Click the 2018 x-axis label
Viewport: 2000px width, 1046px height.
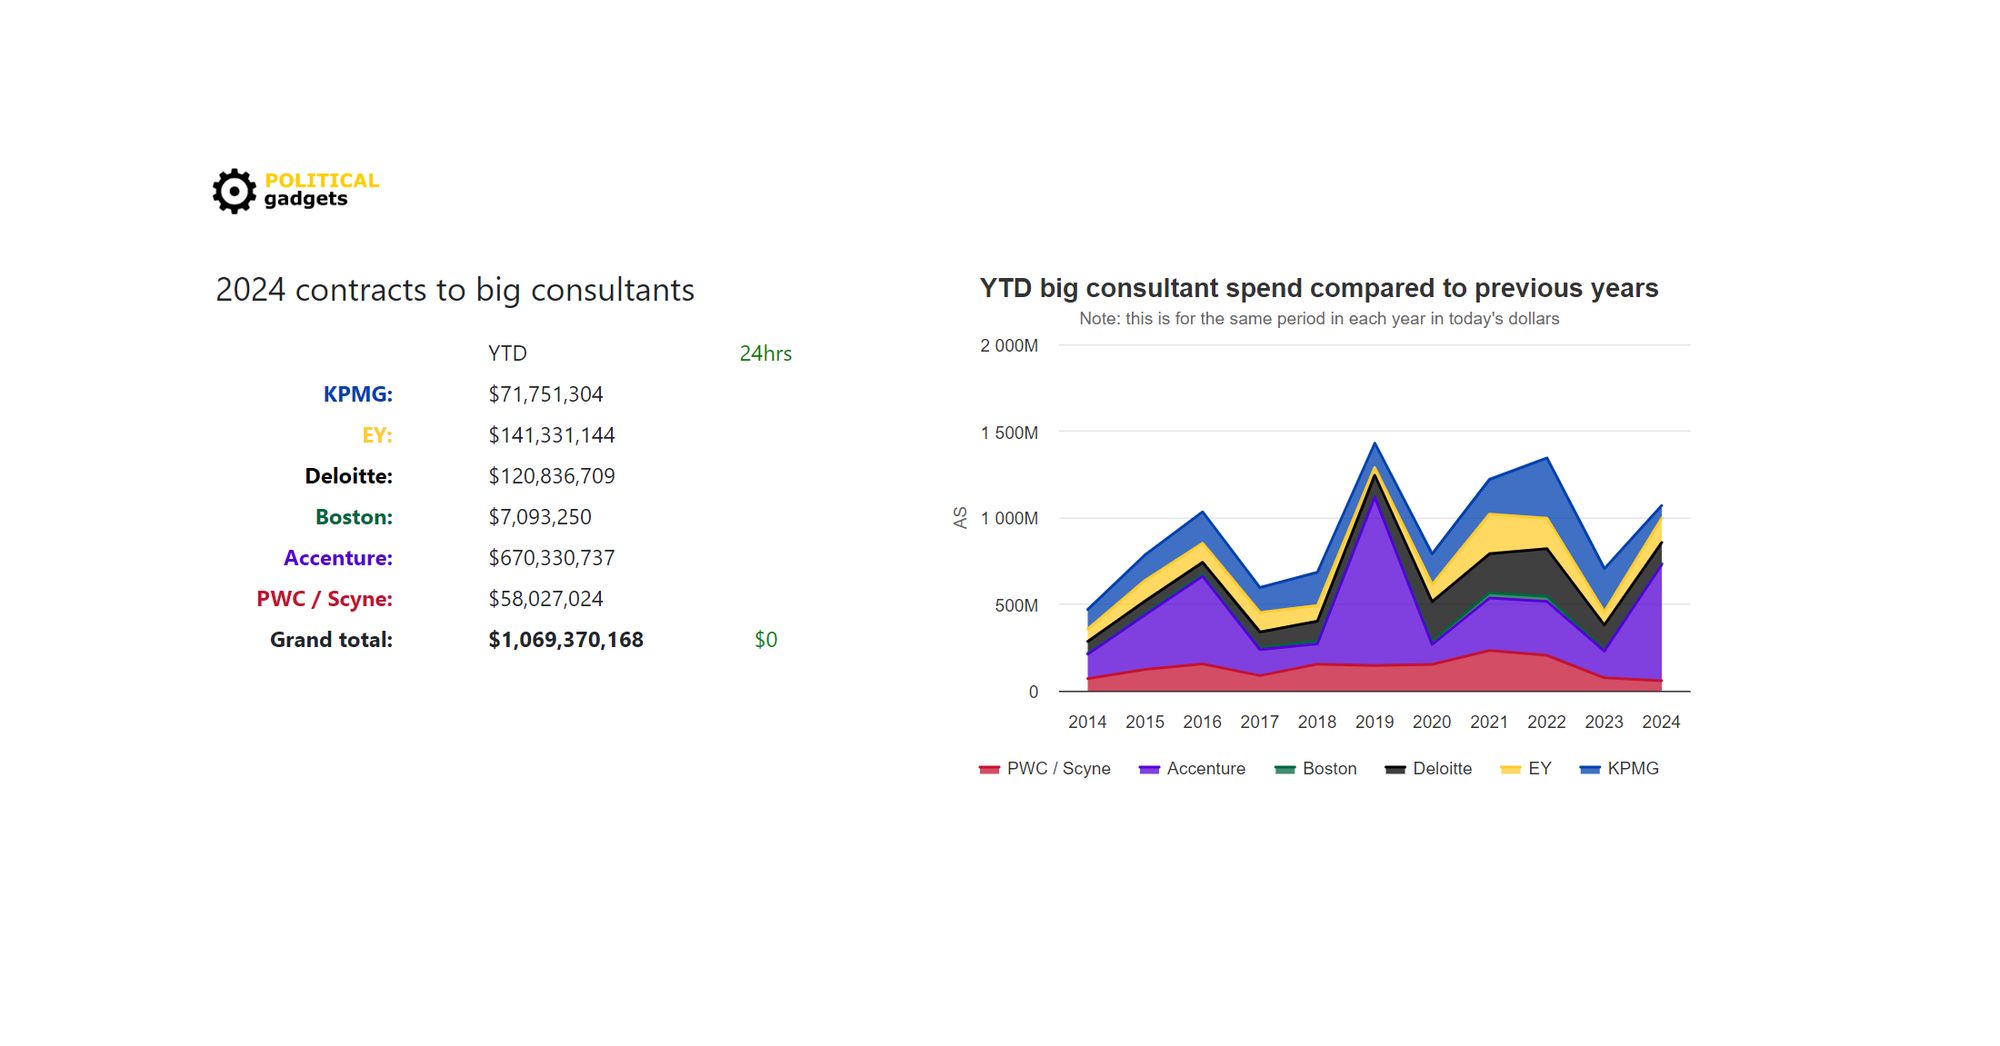(x=1317, y=722)
